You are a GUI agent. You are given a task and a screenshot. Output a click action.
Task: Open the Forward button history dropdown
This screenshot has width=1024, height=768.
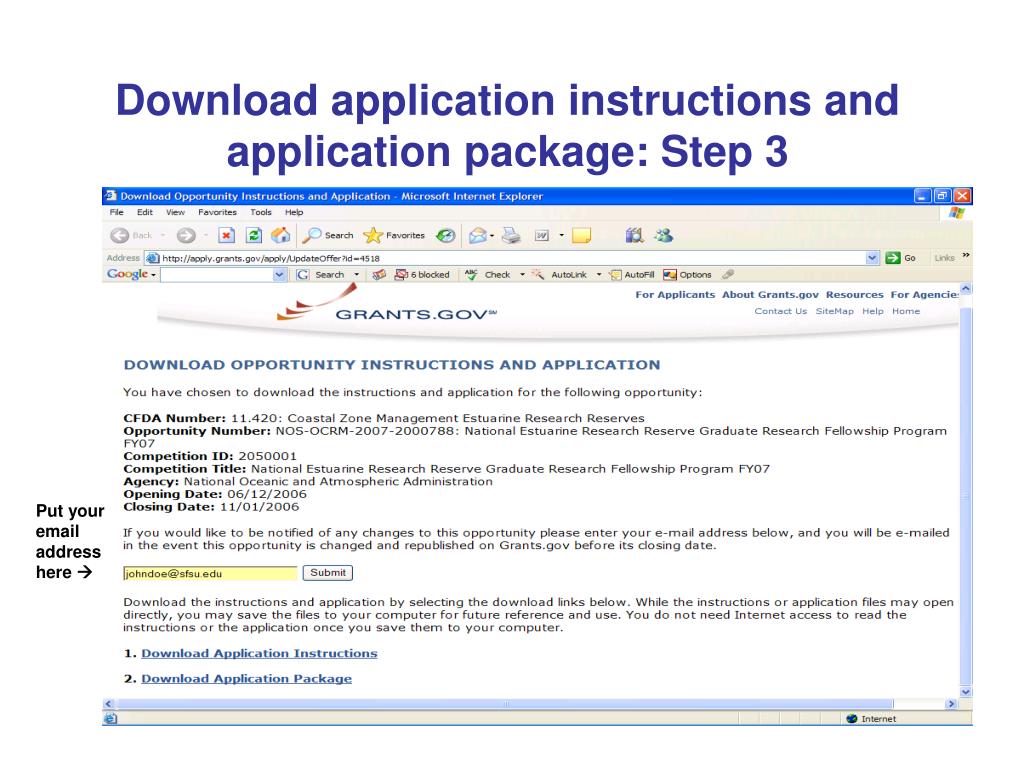tap(205, 236)
